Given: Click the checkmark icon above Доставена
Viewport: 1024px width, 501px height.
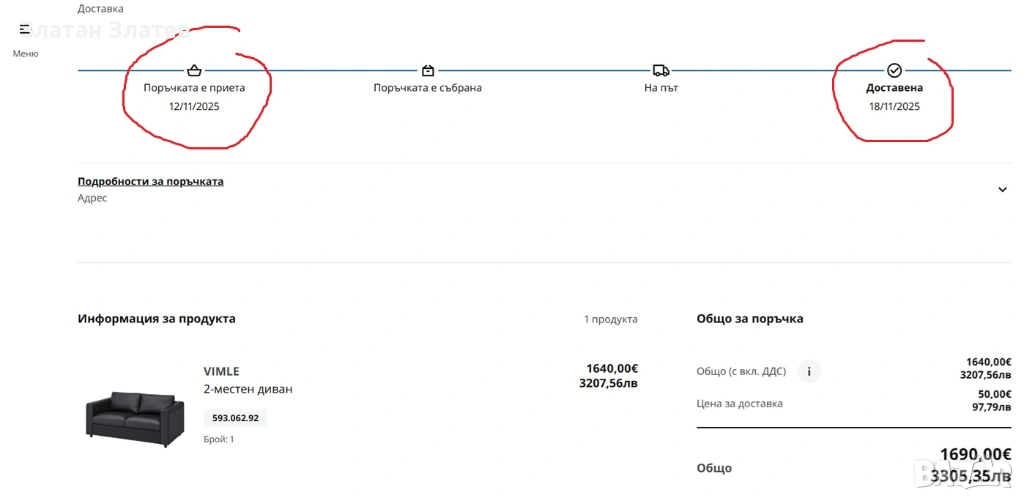Looking at the screenshot, I should pos(894,71).
